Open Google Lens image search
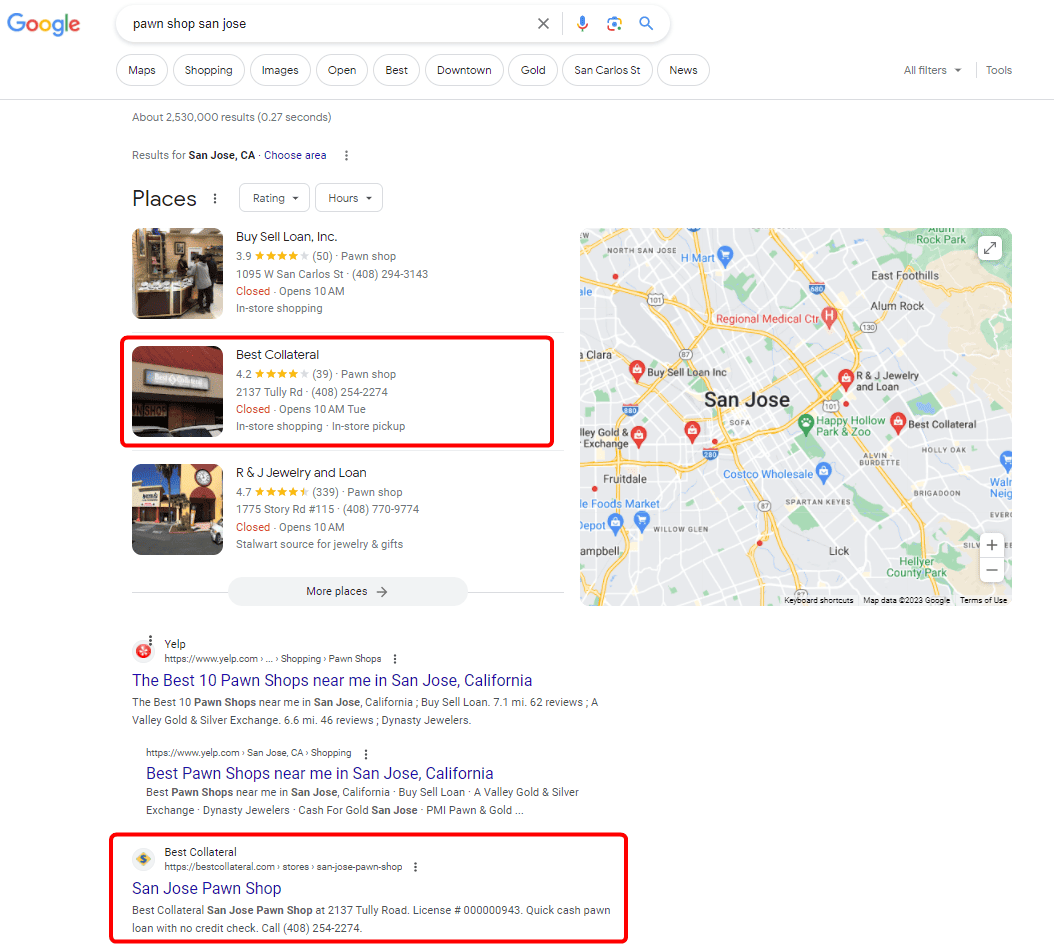 [x=614, y=23]
